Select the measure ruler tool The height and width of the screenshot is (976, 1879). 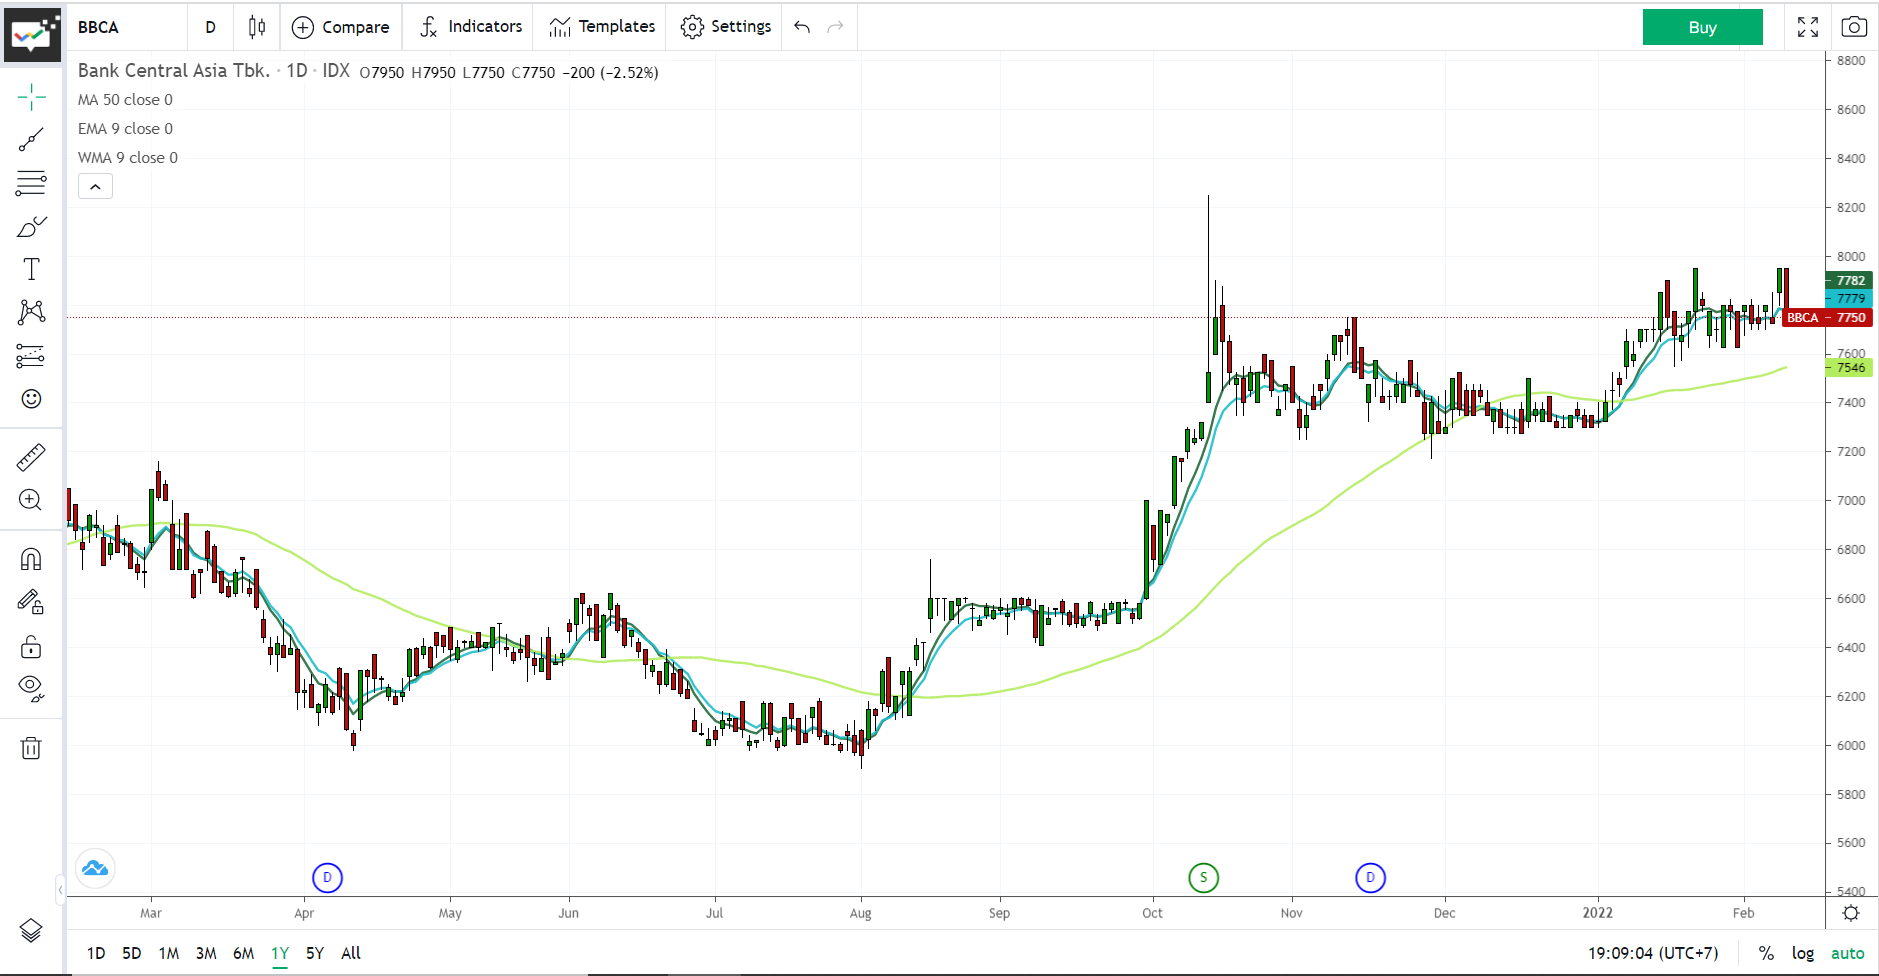[31, 457]
